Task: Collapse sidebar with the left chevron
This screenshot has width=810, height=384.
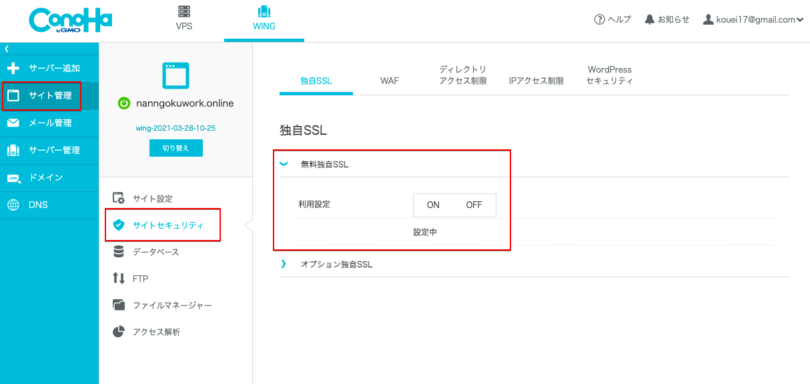Action: point(7,49)
